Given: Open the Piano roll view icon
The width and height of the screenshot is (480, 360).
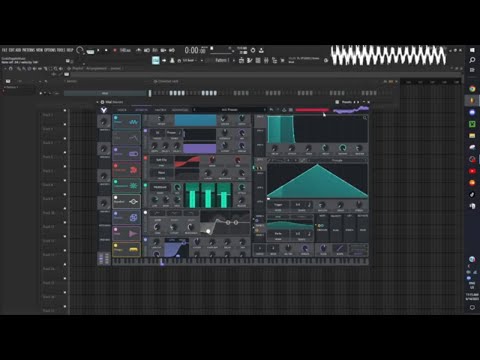Looking at the screenshot, I should pos(250,60).
